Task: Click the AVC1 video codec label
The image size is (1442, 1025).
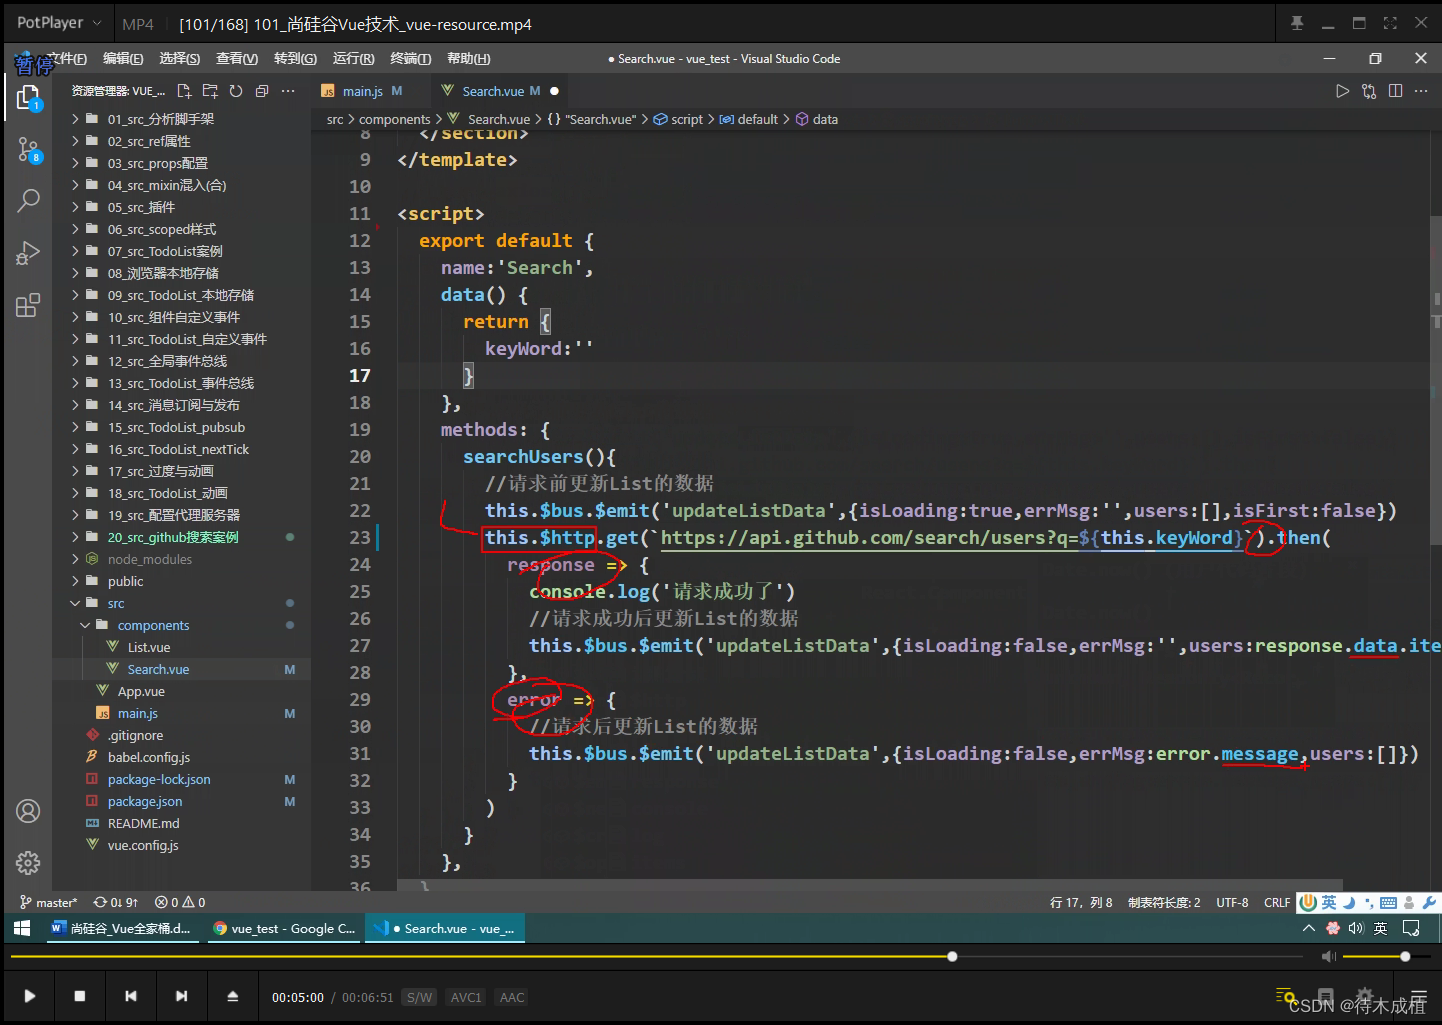Action: point(466,997)
